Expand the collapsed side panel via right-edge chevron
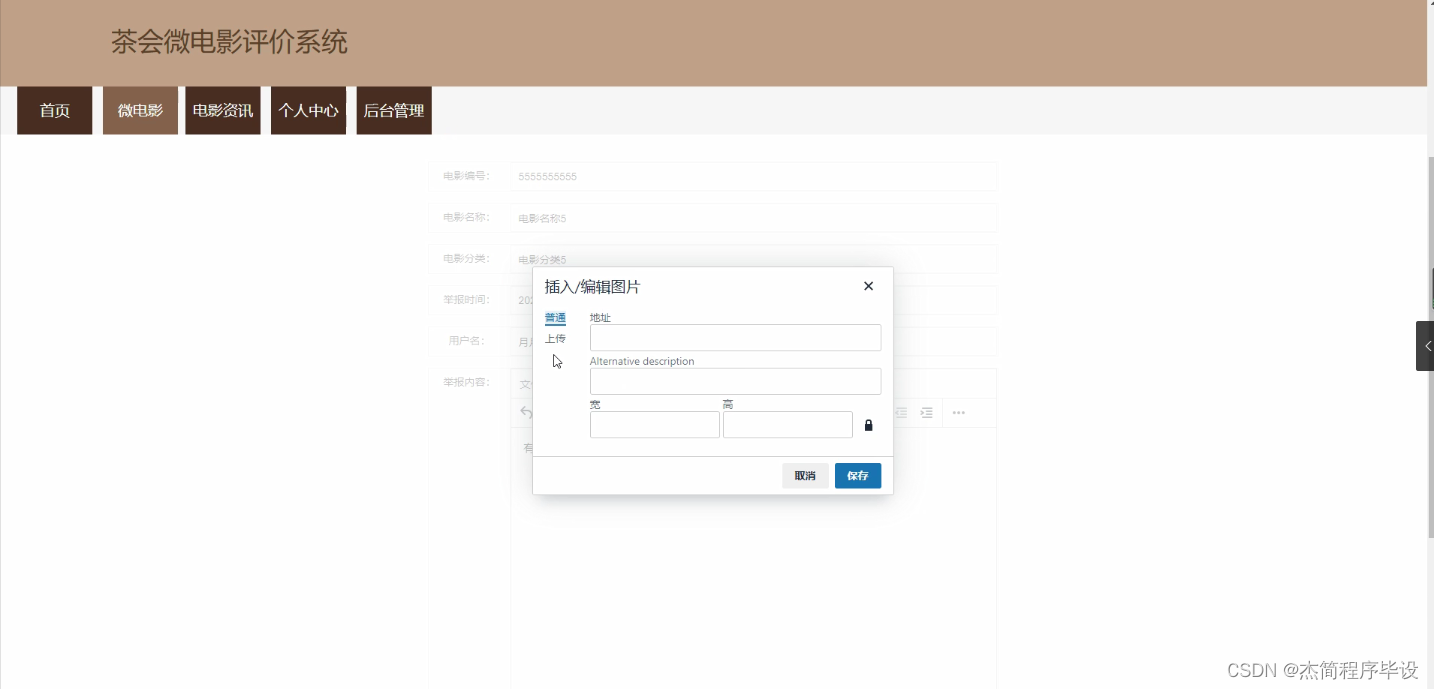 click(1427, 346)
